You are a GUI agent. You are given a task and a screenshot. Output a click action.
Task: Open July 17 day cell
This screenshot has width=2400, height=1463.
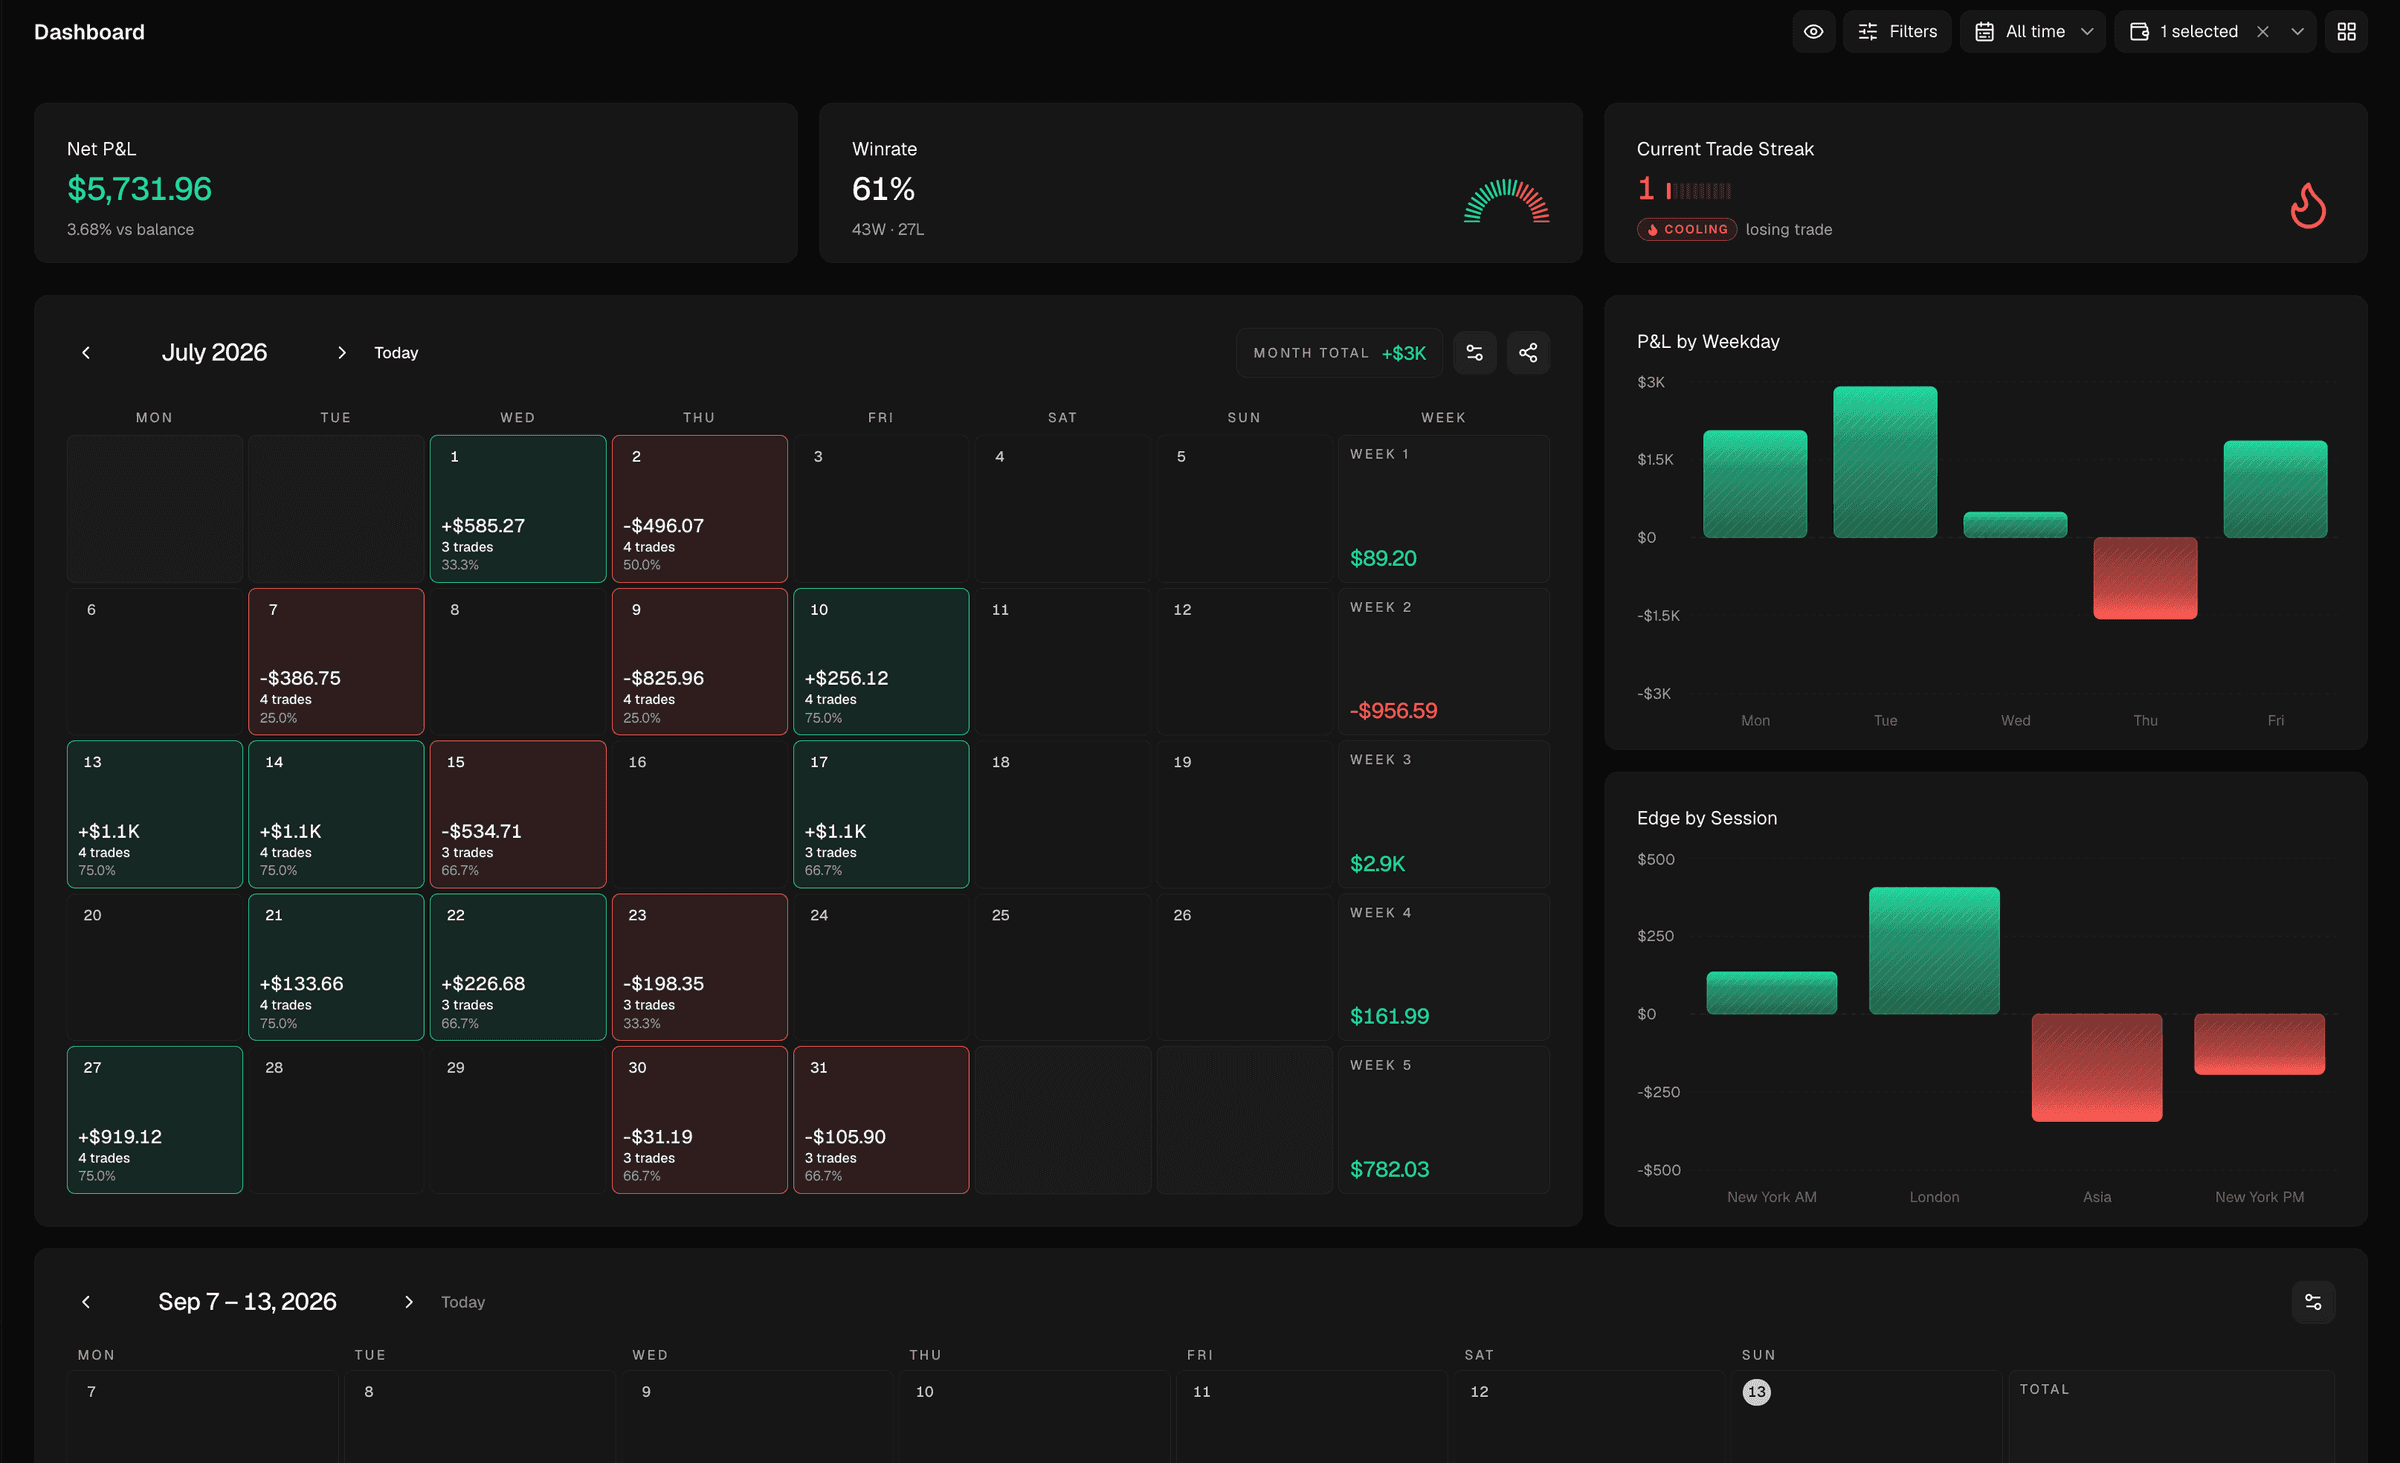click(881, 814)
